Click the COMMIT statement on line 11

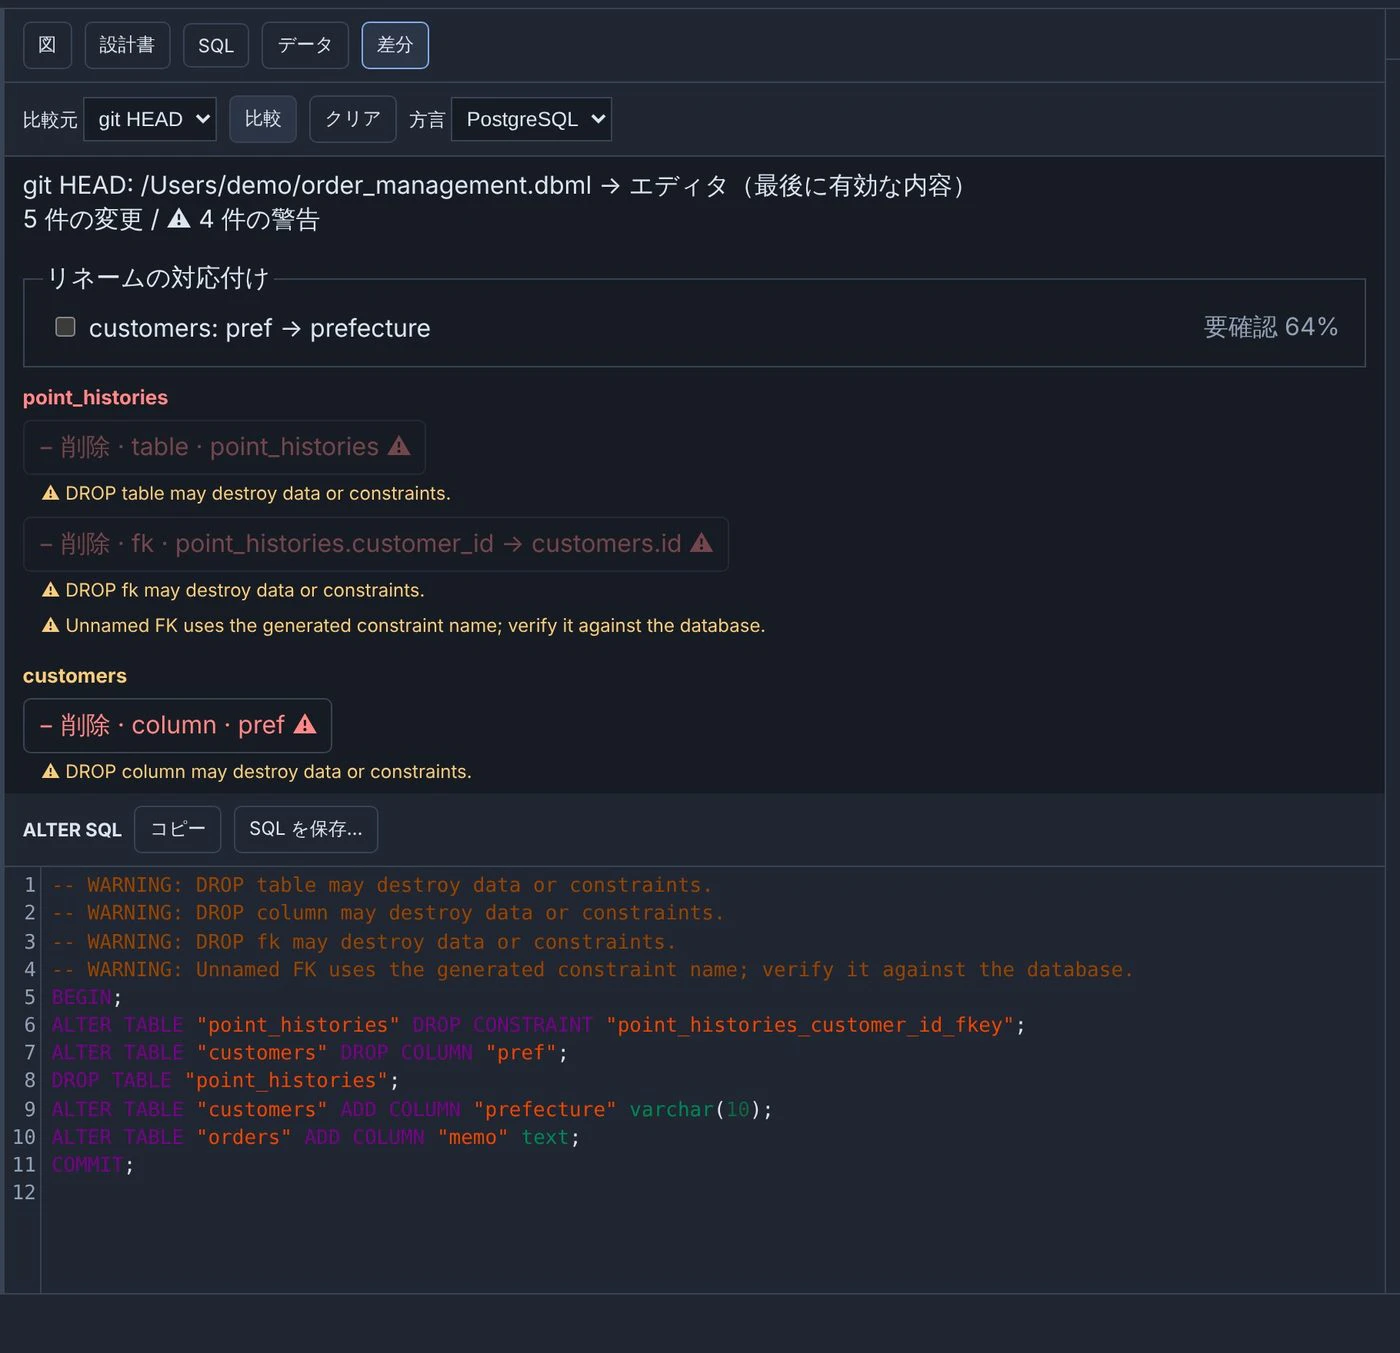point(93,1165)
